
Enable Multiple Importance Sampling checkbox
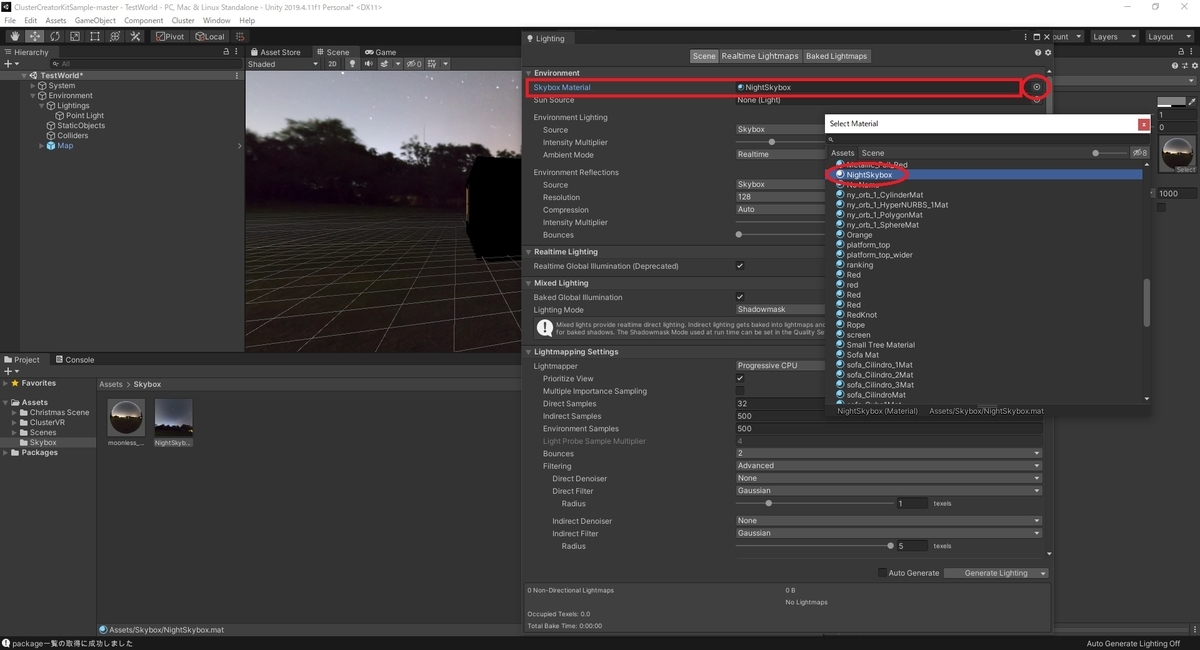click(x=740, y=391)
